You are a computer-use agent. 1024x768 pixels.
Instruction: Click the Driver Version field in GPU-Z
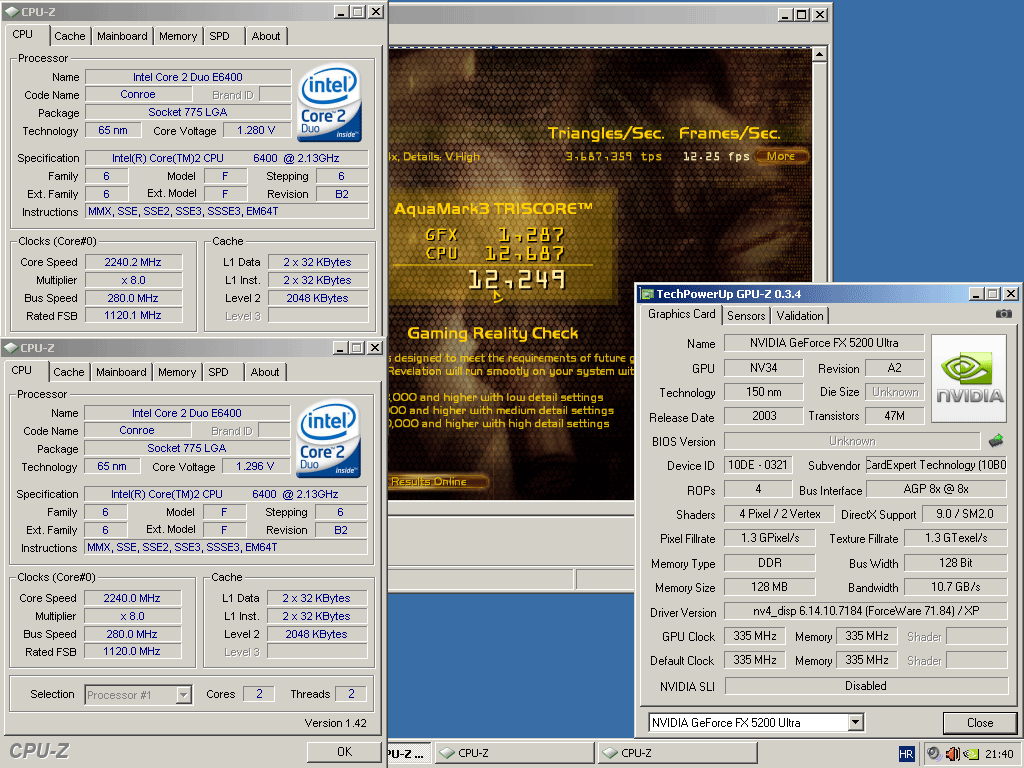tap(866, 611)
